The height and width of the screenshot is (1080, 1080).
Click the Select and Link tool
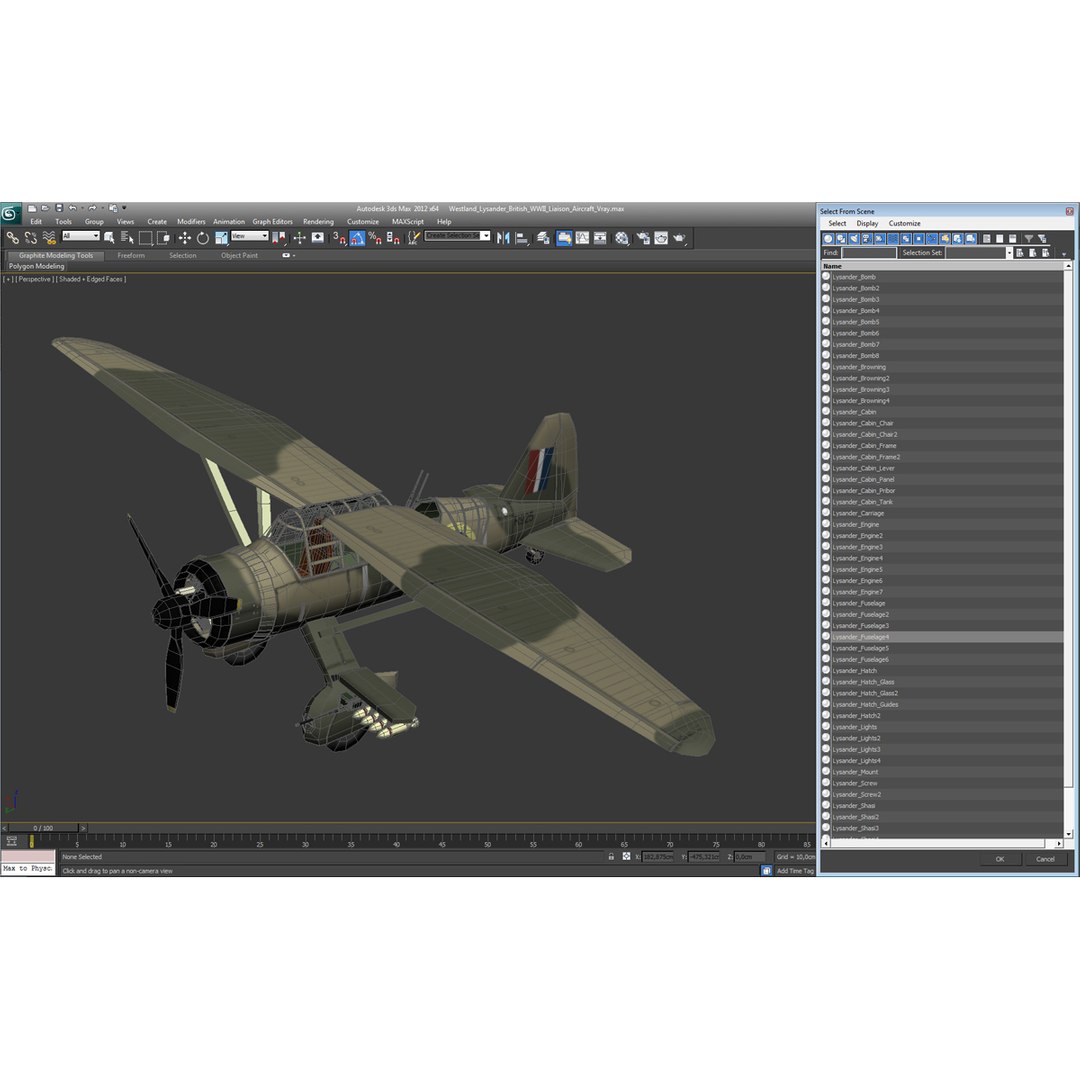click(12, 238)
